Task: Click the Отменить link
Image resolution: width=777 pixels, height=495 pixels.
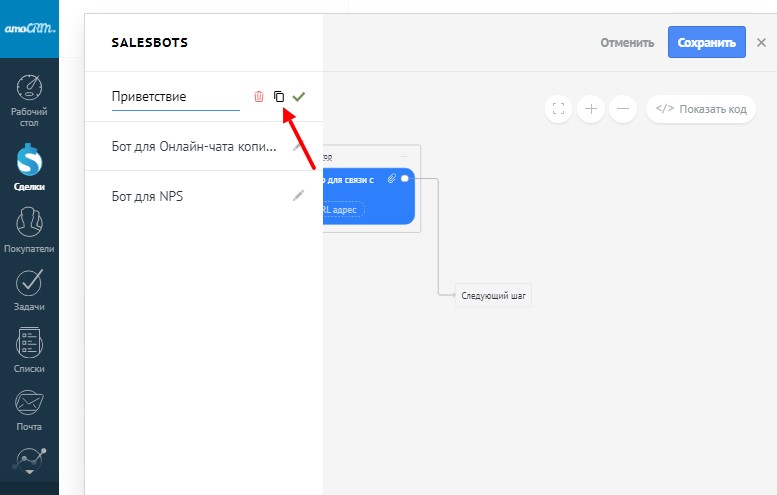Action: click(627, 43)
